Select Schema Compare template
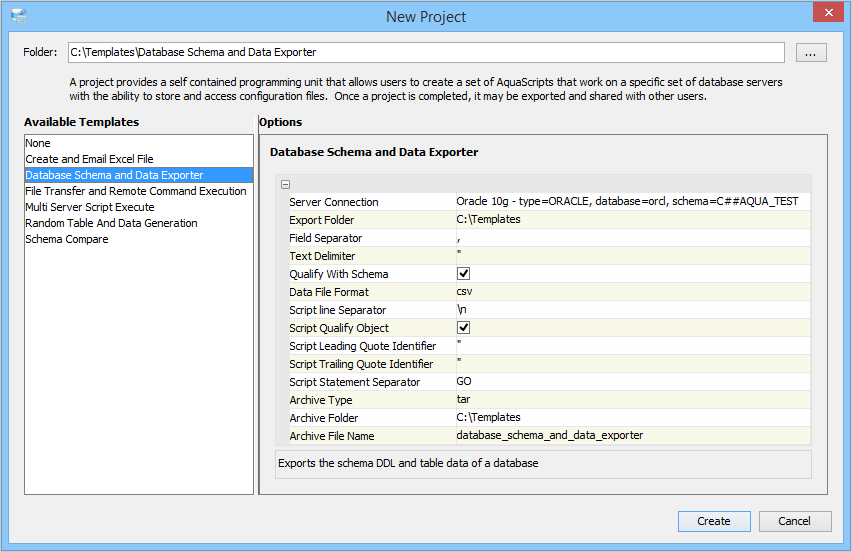The image size is (852, 552). [67, 239]
